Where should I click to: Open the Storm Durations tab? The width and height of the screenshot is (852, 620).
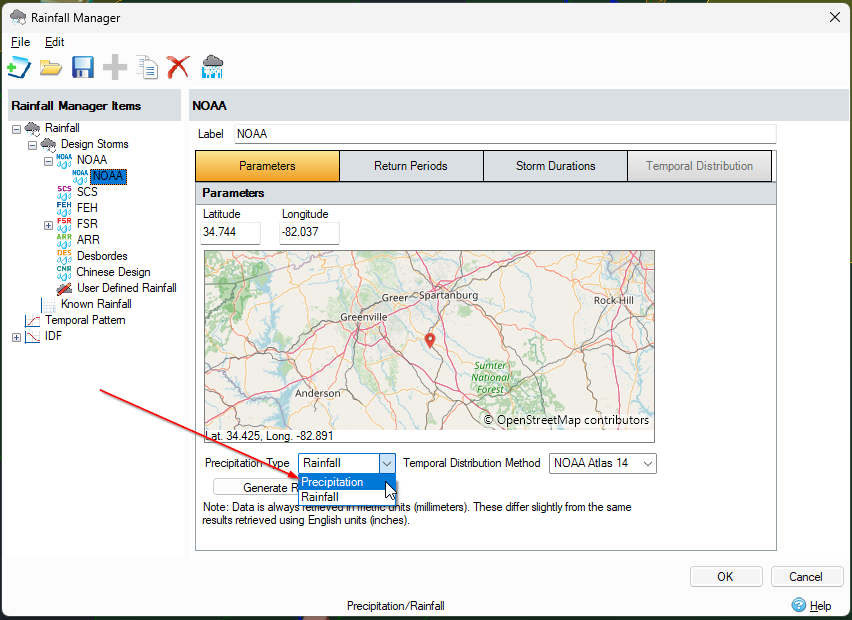point(555,166)
